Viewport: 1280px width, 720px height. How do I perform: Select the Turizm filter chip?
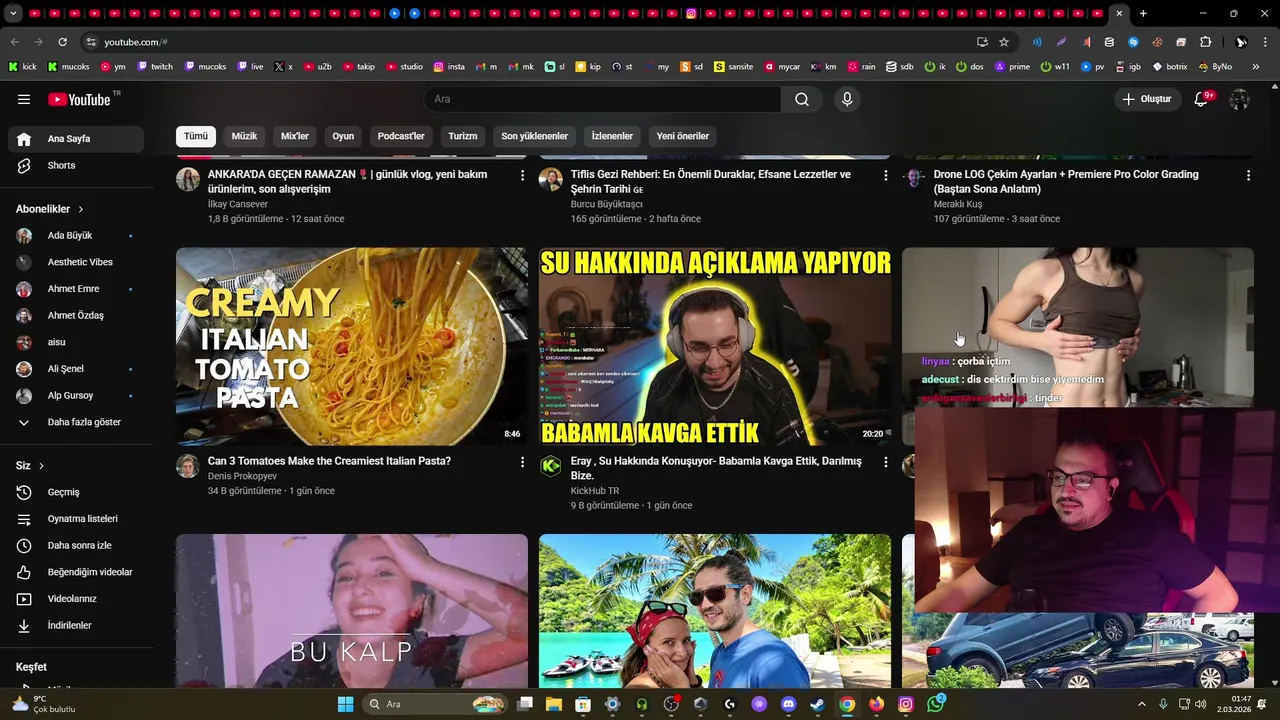click(463, 136)
